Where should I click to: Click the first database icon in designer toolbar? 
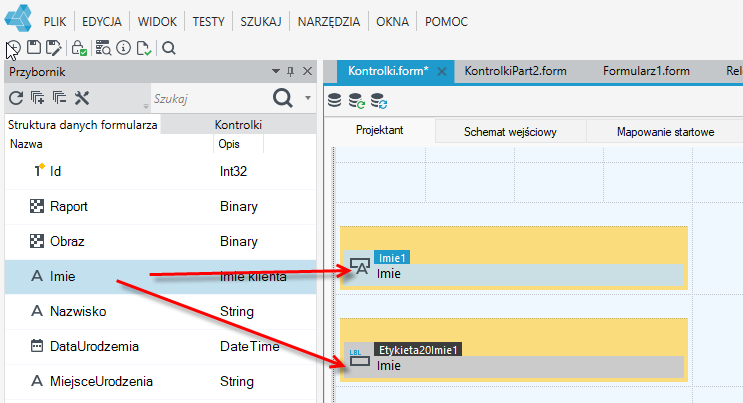pos(335,101)
